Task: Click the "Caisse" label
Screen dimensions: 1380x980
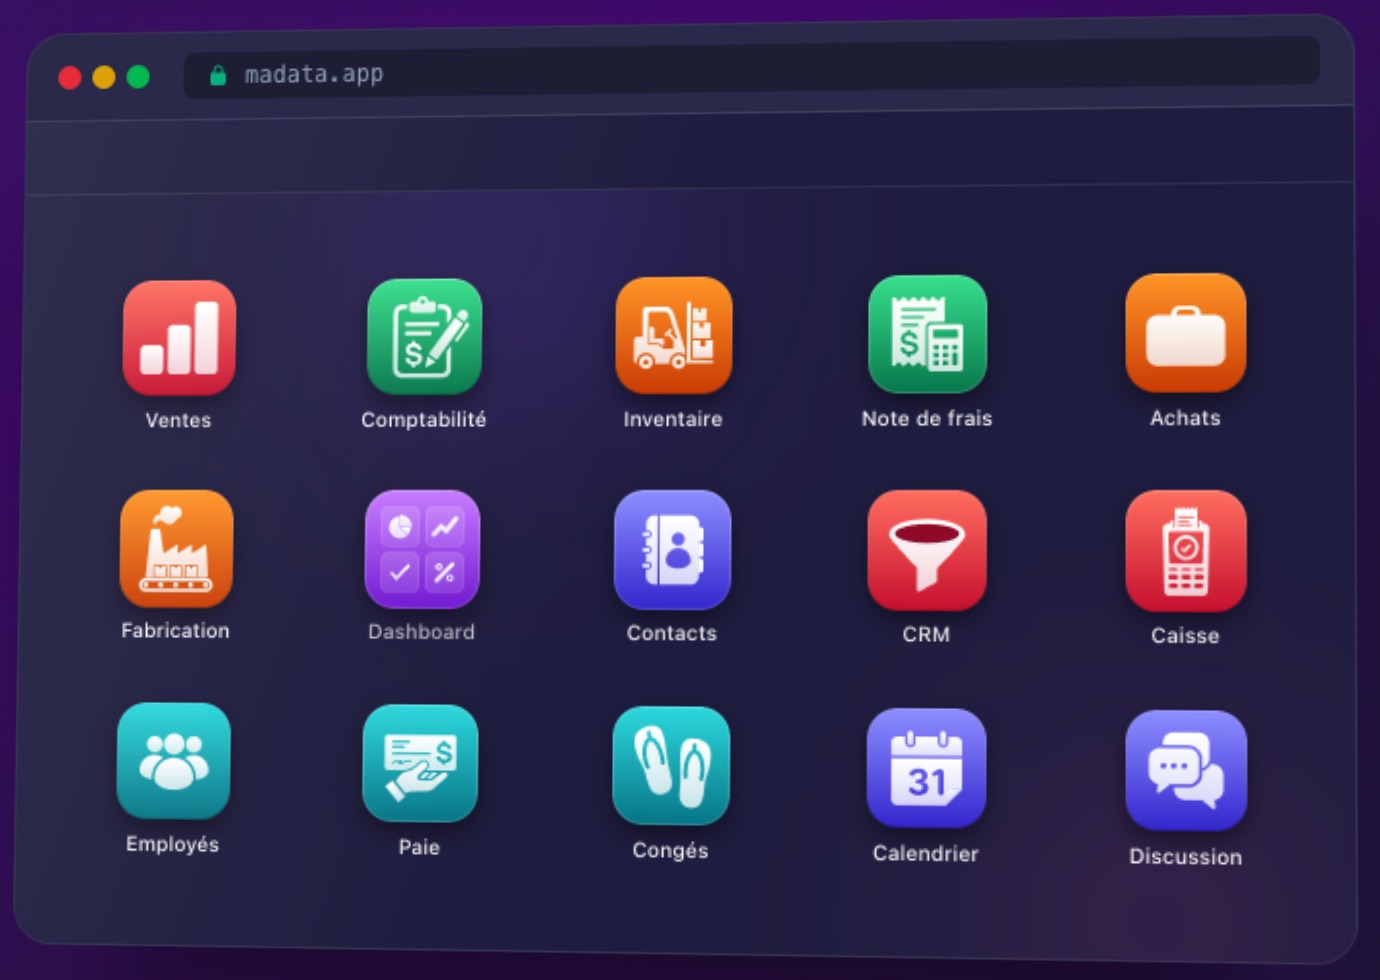Action: coord(1185,636)
